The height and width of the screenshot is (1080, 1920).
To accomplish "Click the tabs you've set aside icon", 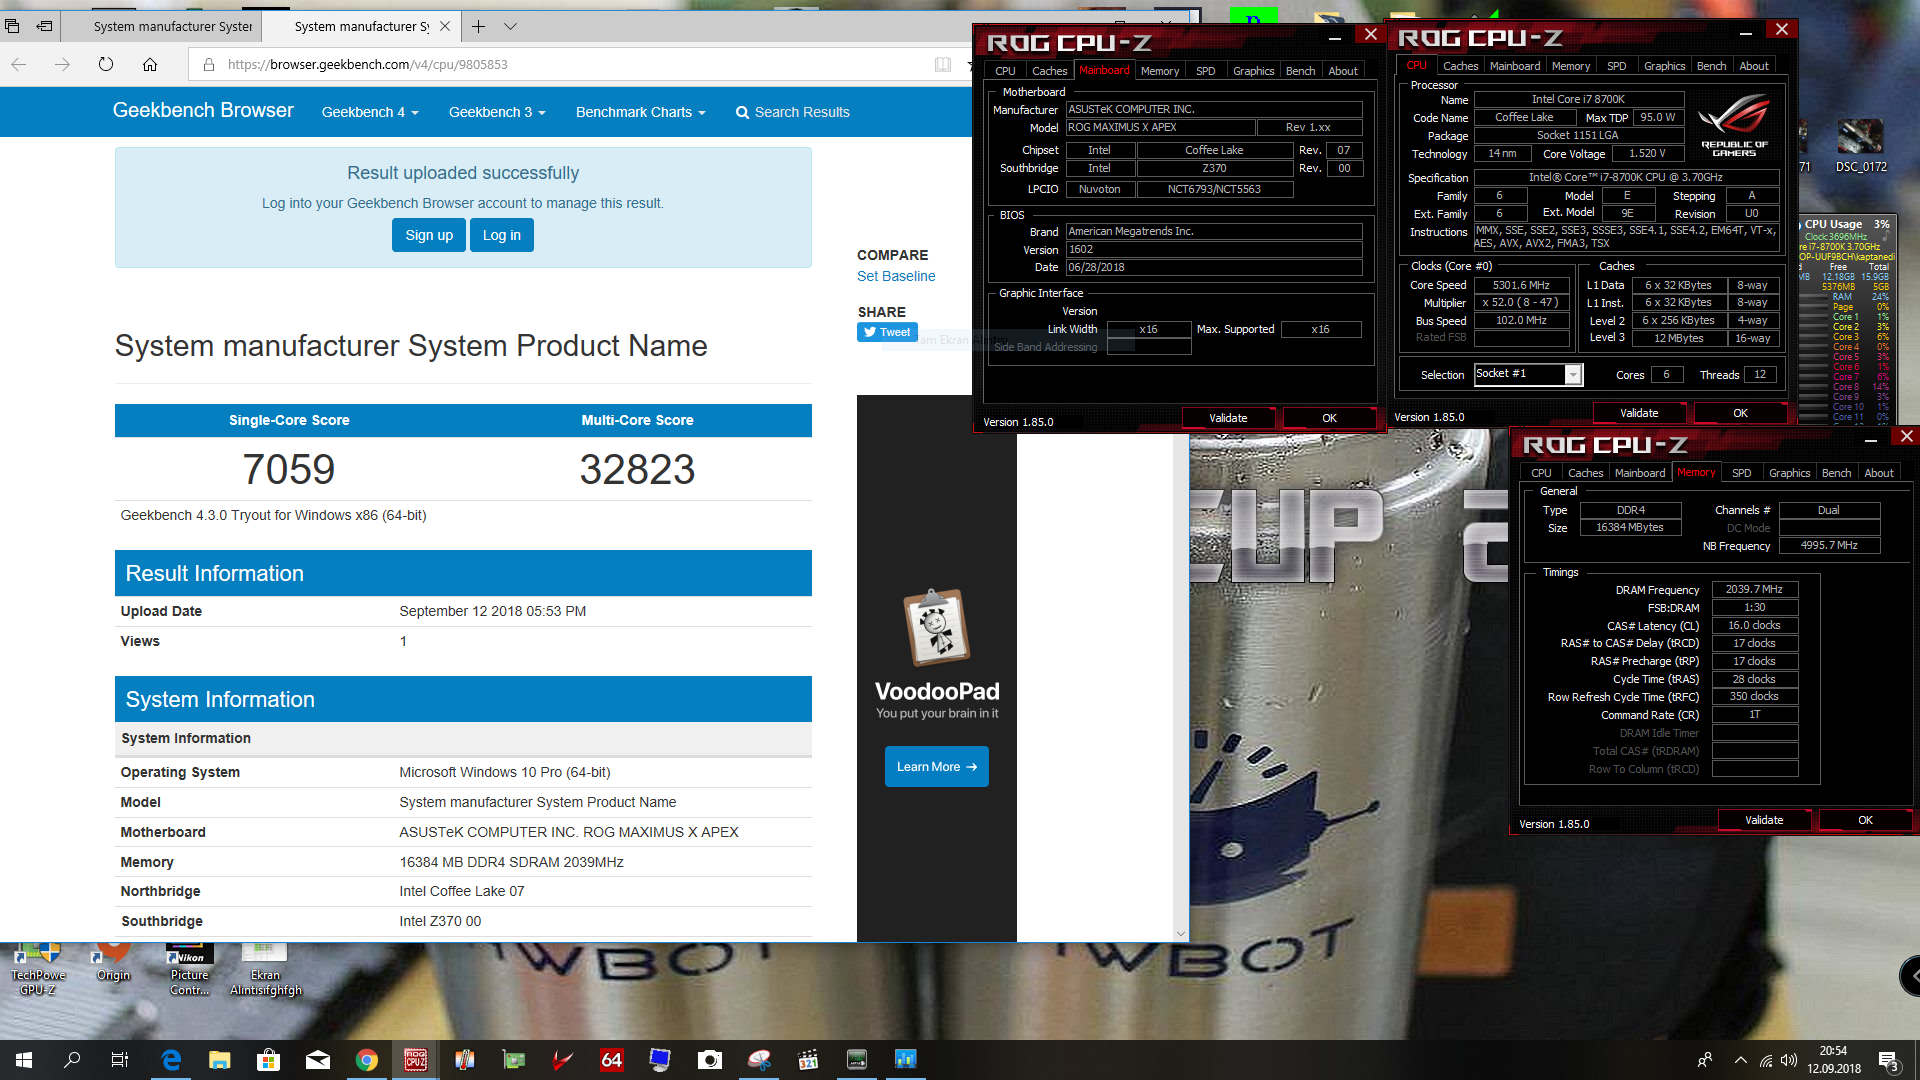I will pos(12,26).
